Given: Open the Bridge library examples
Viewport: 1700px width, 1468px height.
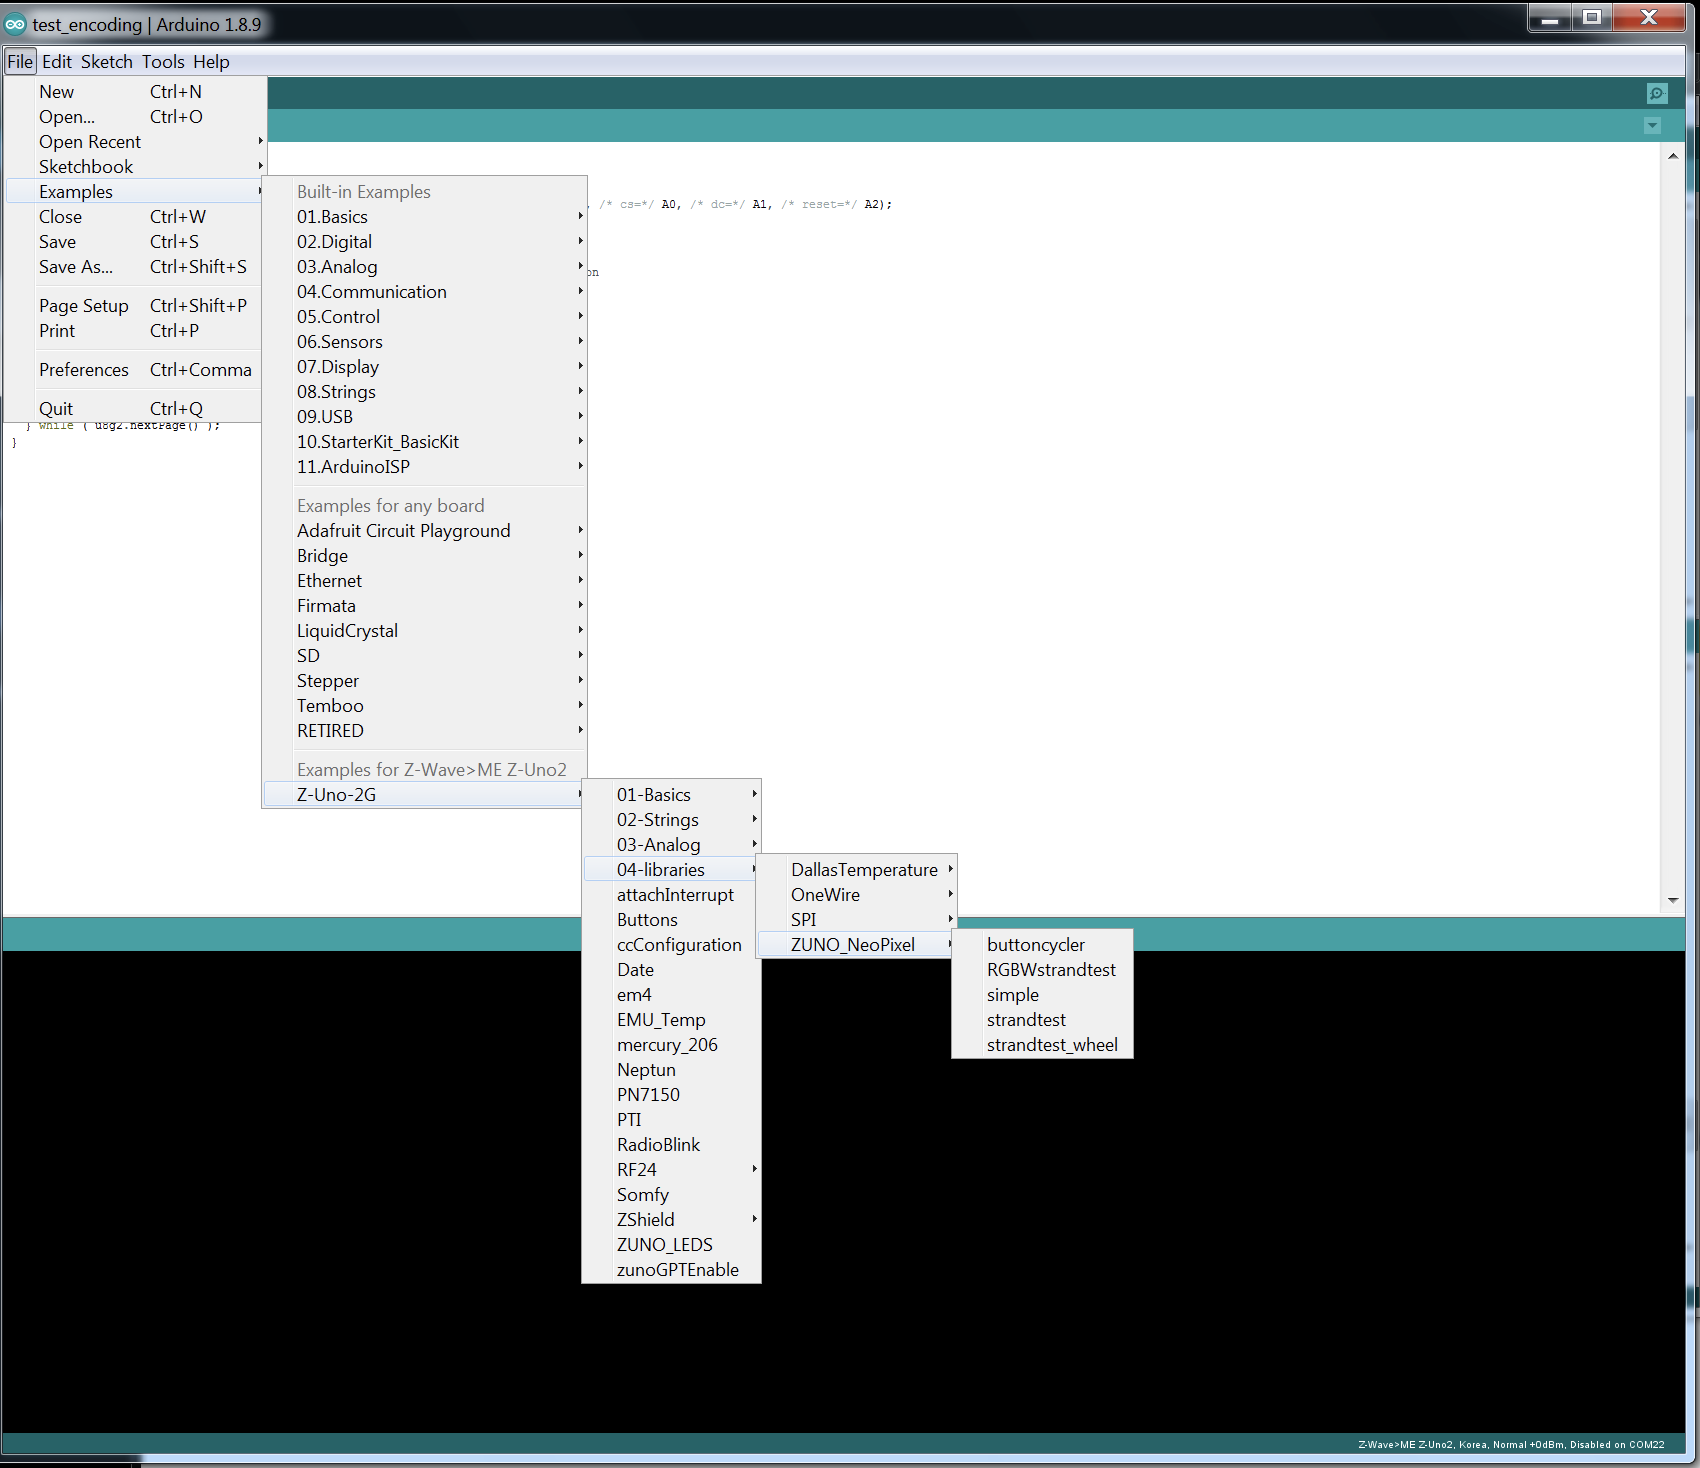Looking at the screenshot, I should (425, 555).
